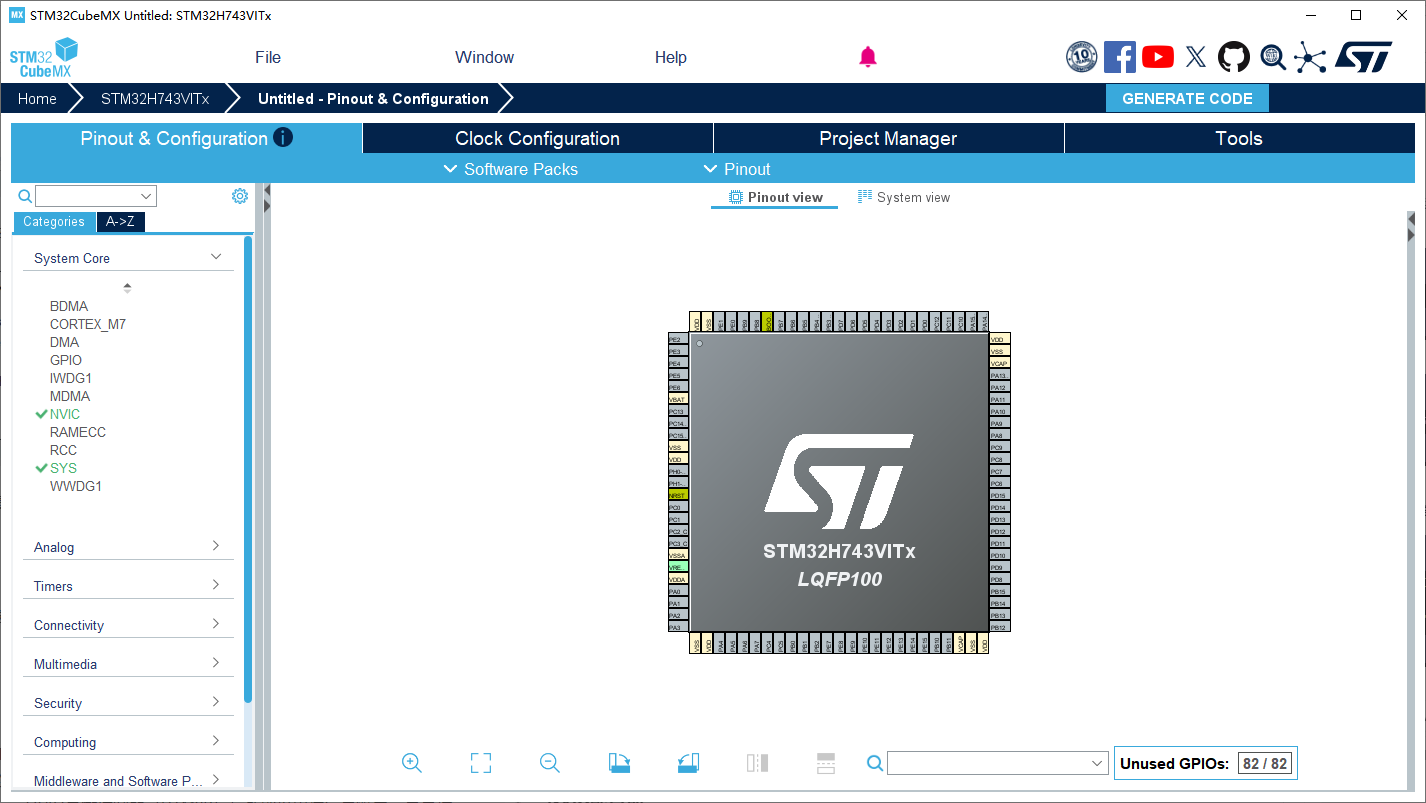This screenshot has width=1426, height=803.
Task: Click the vertical split view icon
Action: (757, 763)
